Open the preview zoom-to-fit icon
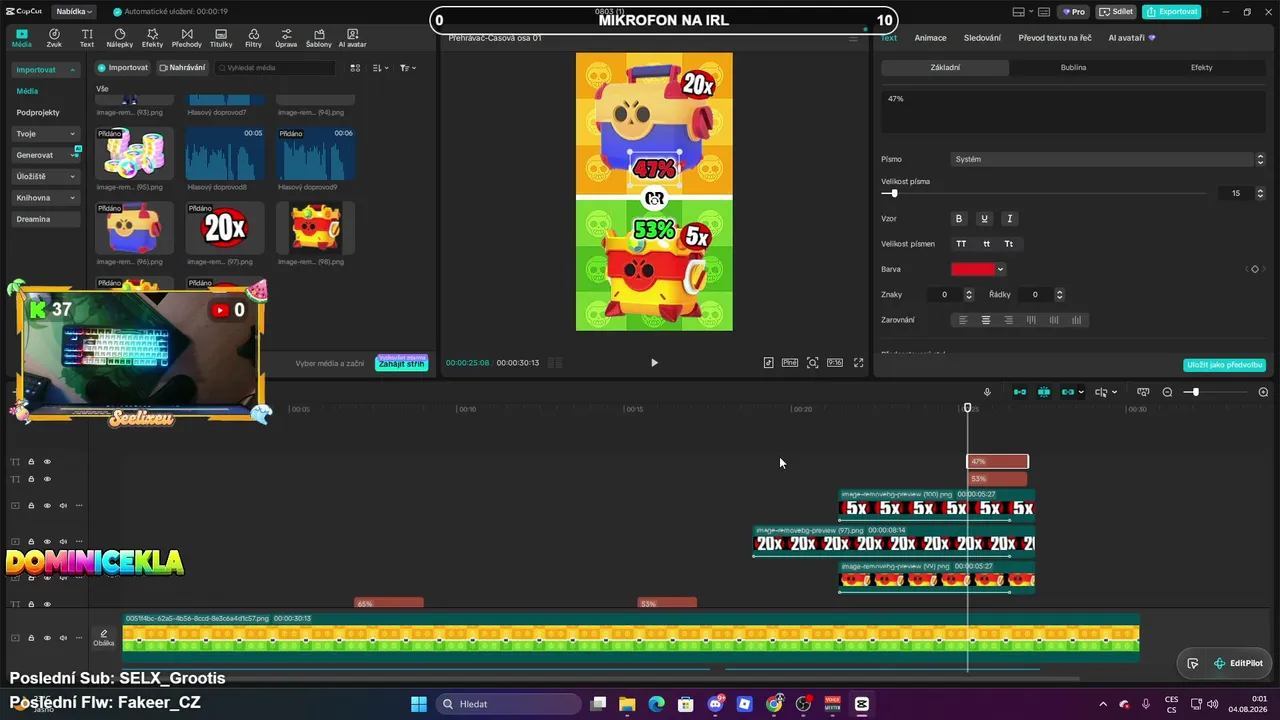 812,363
